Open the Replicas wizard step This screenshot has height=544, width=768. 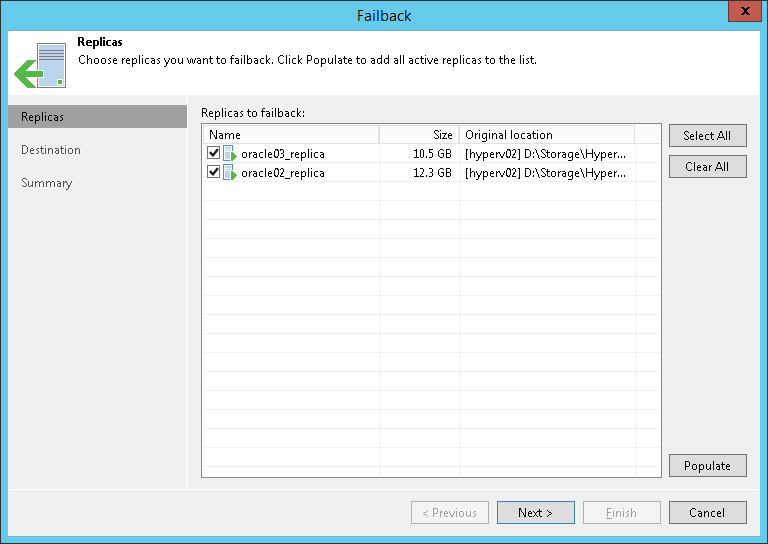click(42, 117)
